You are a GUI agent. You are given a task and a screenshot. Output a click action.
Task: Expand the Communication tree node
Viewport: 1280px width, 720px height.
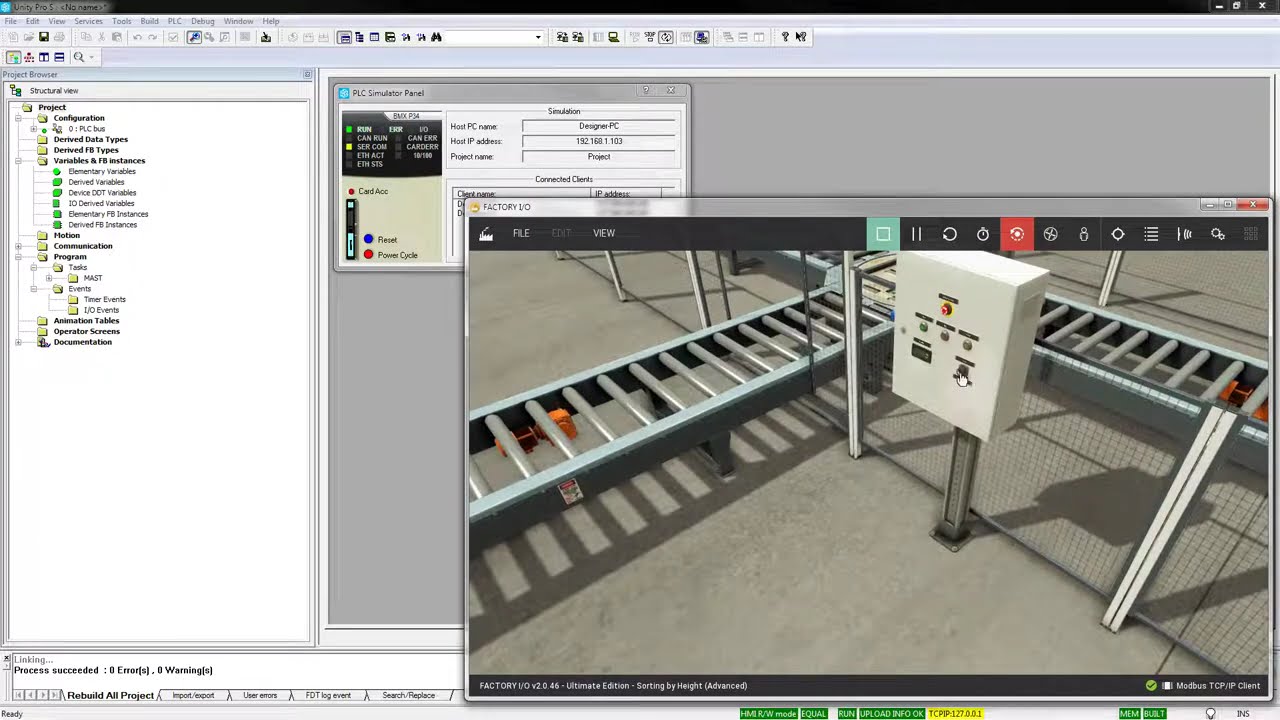(18, 246)
